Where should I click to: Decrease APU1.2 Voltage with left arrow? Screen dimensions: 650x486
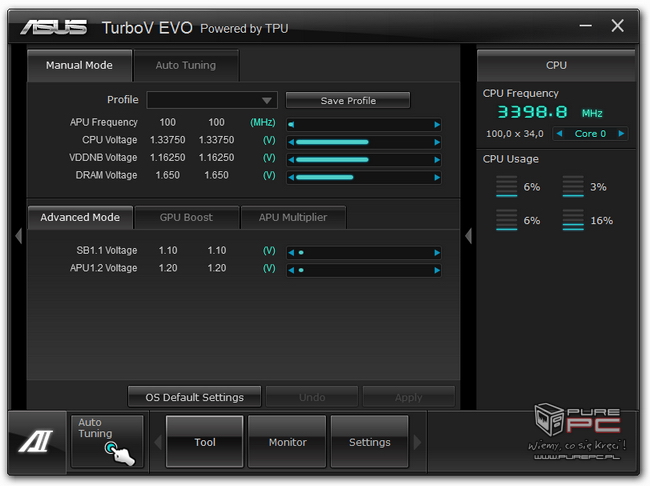pyautogui.click(x=291, y=270)
